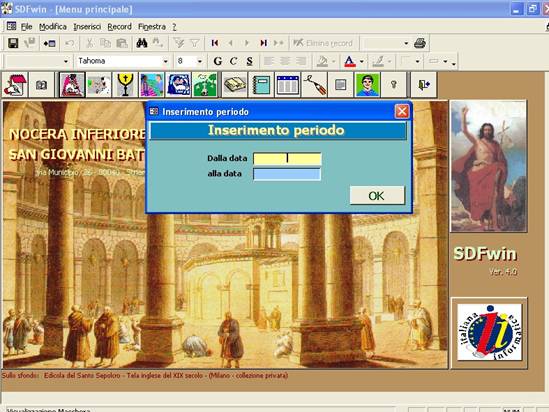Open the wedding couple icon
Viewport: 549px width, 412px height.
tap(151, 85)
